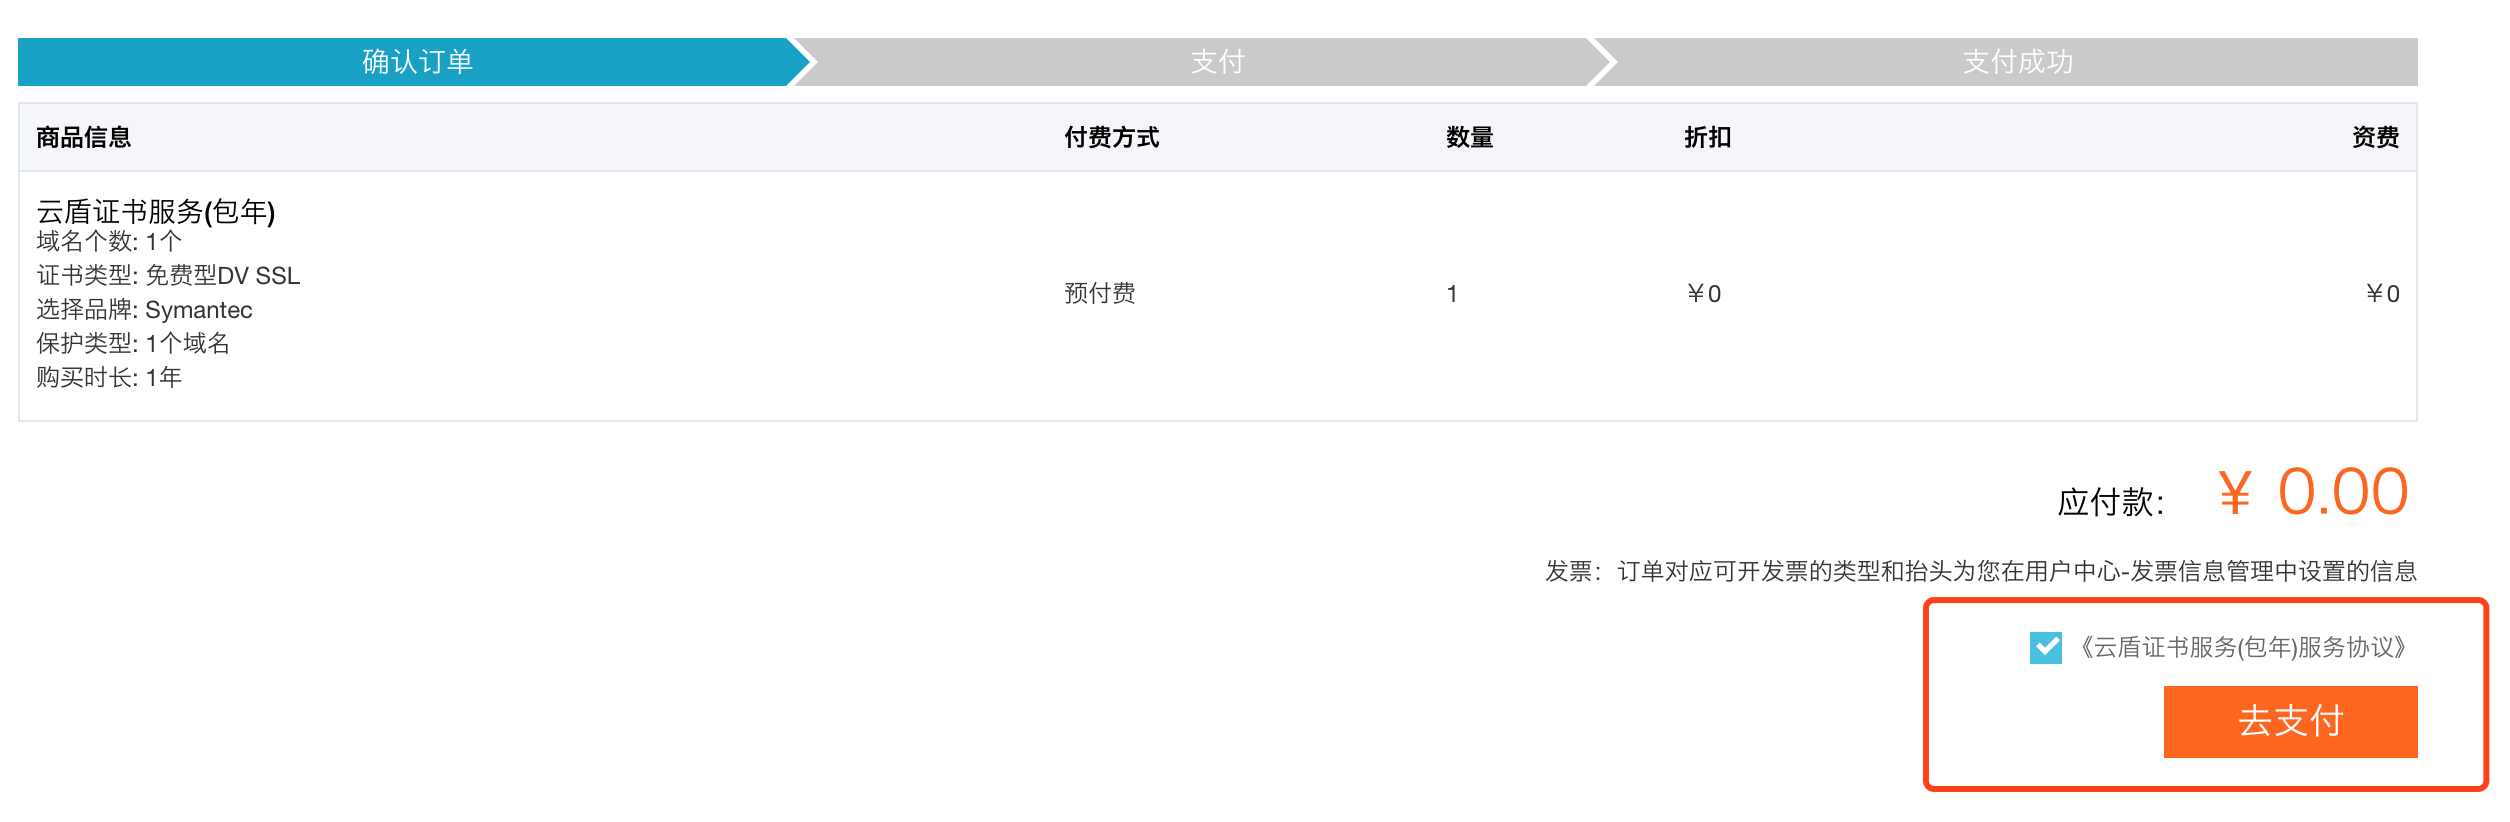Click the 支付成功 step
The image size is (2510, 822).
click(x=2017, y=62)
